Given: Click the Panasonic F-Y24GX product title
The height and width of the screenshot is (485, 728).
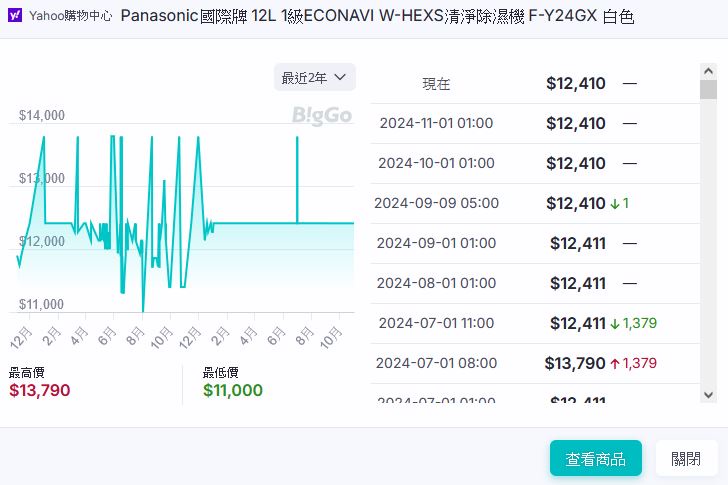Looking at the screenshot, I should pos(376,17).
